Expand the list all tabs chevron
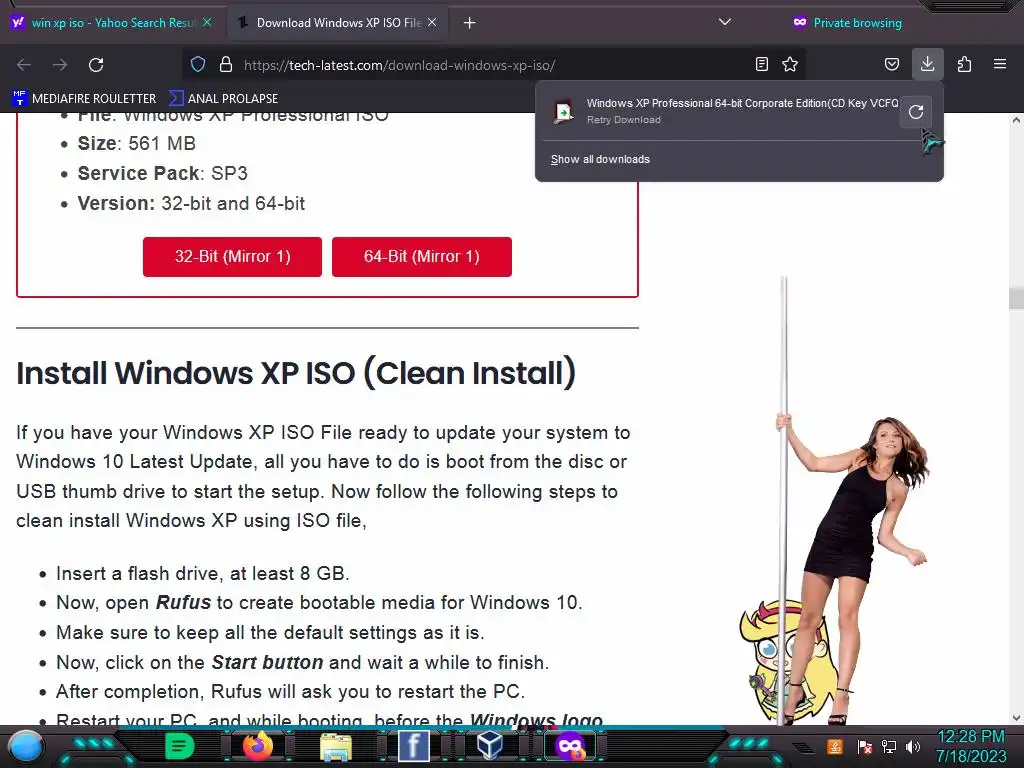 pos(724,22)
